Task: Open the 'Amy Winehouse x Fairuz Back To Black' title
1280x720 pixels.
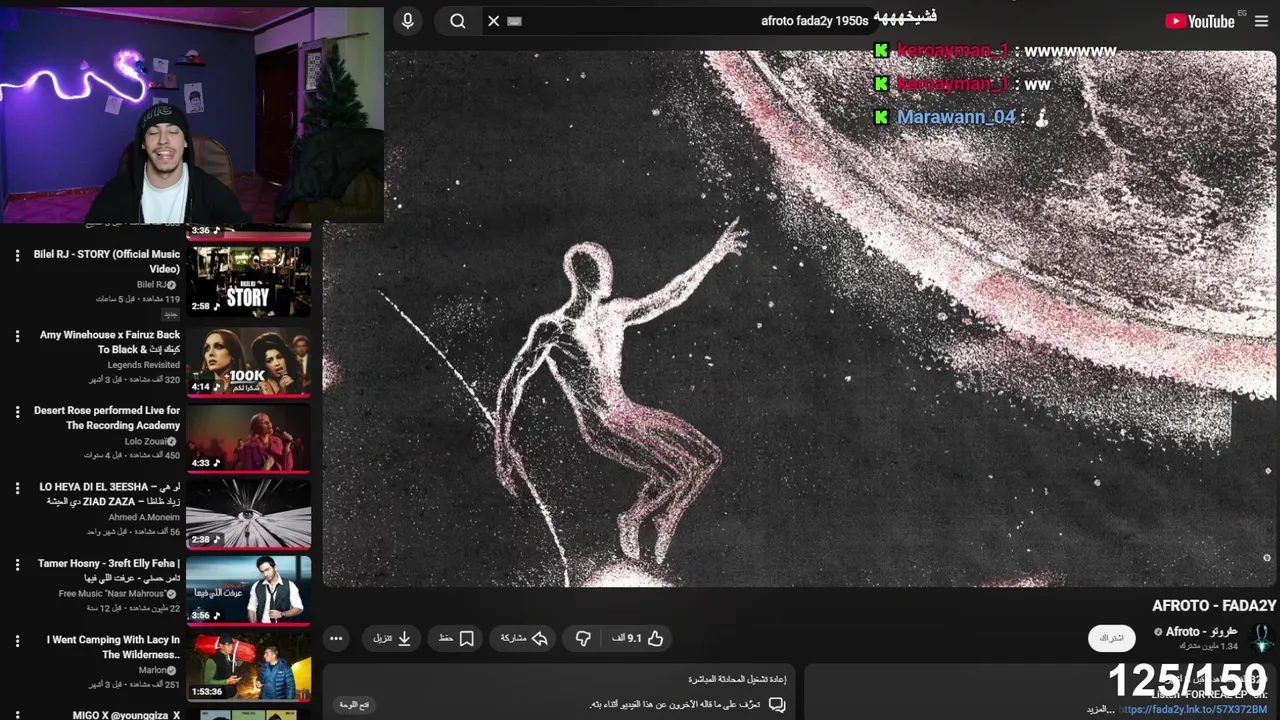Action: 110,342
